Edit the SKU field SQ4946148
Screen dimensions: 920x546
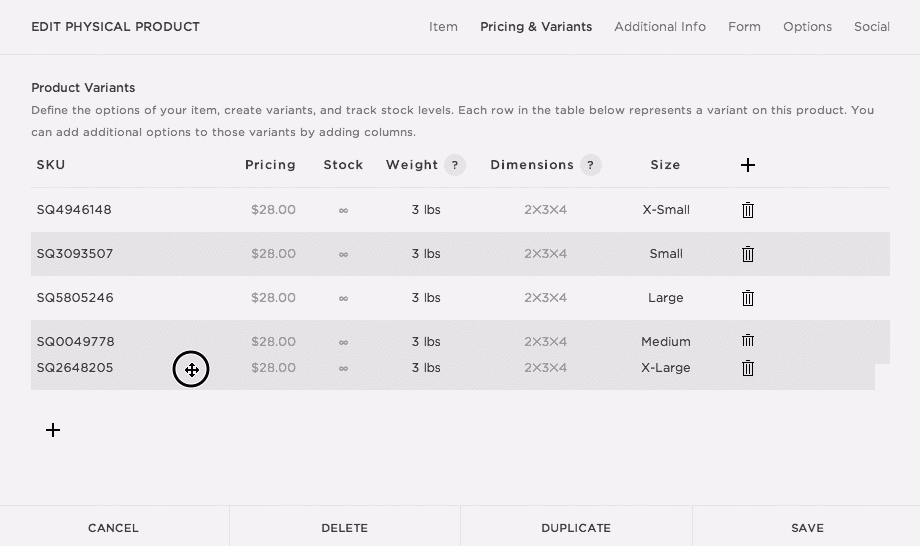[74, 210]
